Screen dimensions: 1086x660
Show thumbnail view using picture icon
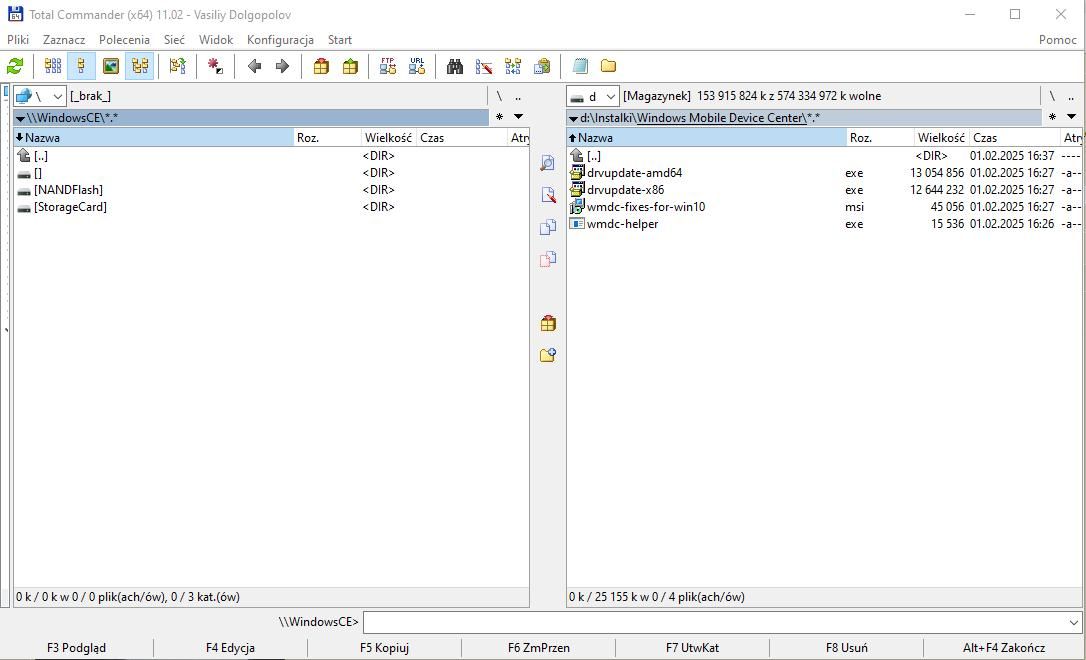[x=111, y=66]
